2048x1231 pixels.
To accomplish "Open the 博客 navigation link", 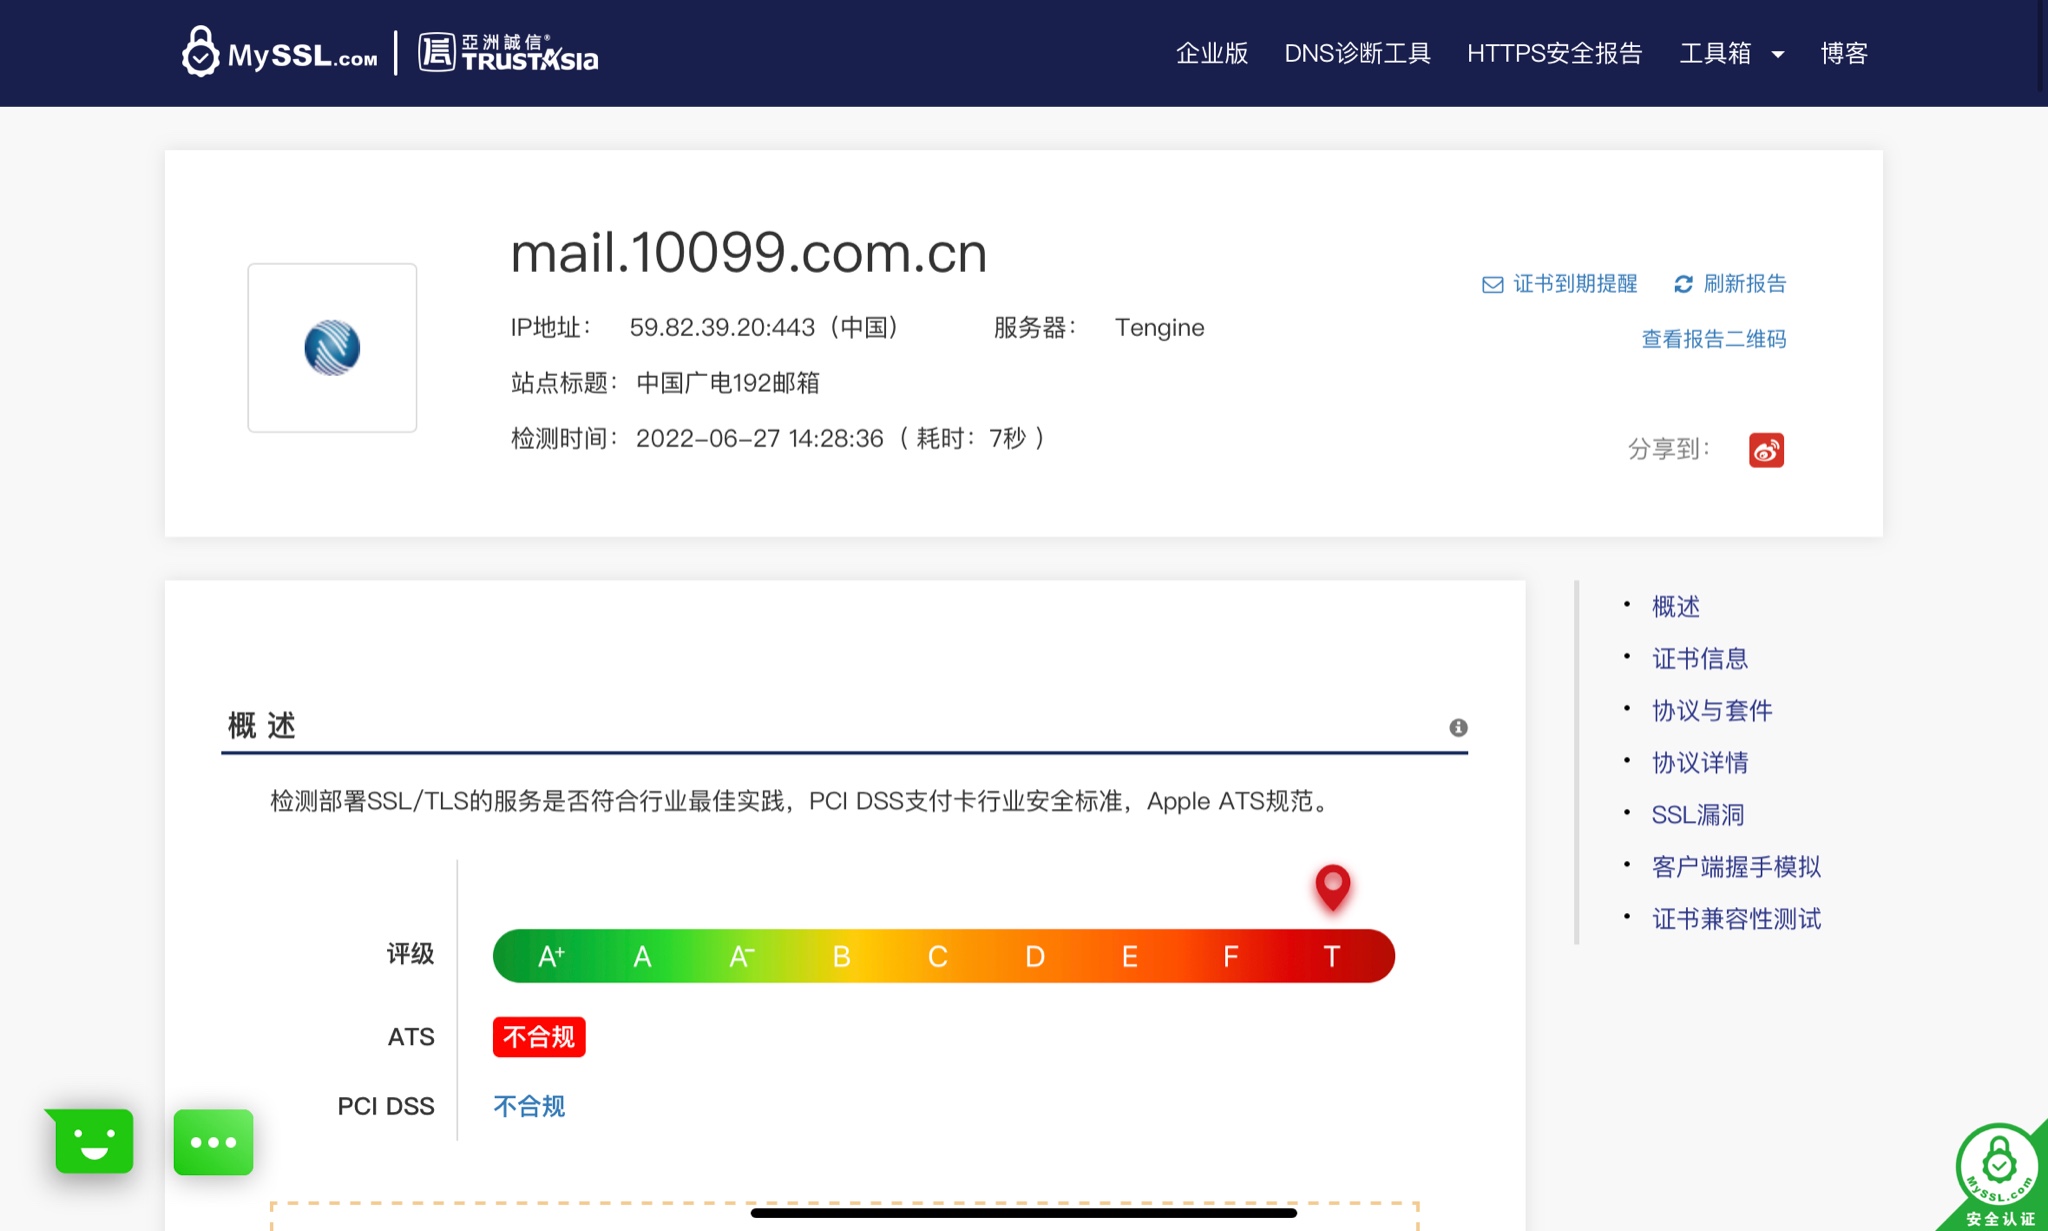I will coord(1844,53).
